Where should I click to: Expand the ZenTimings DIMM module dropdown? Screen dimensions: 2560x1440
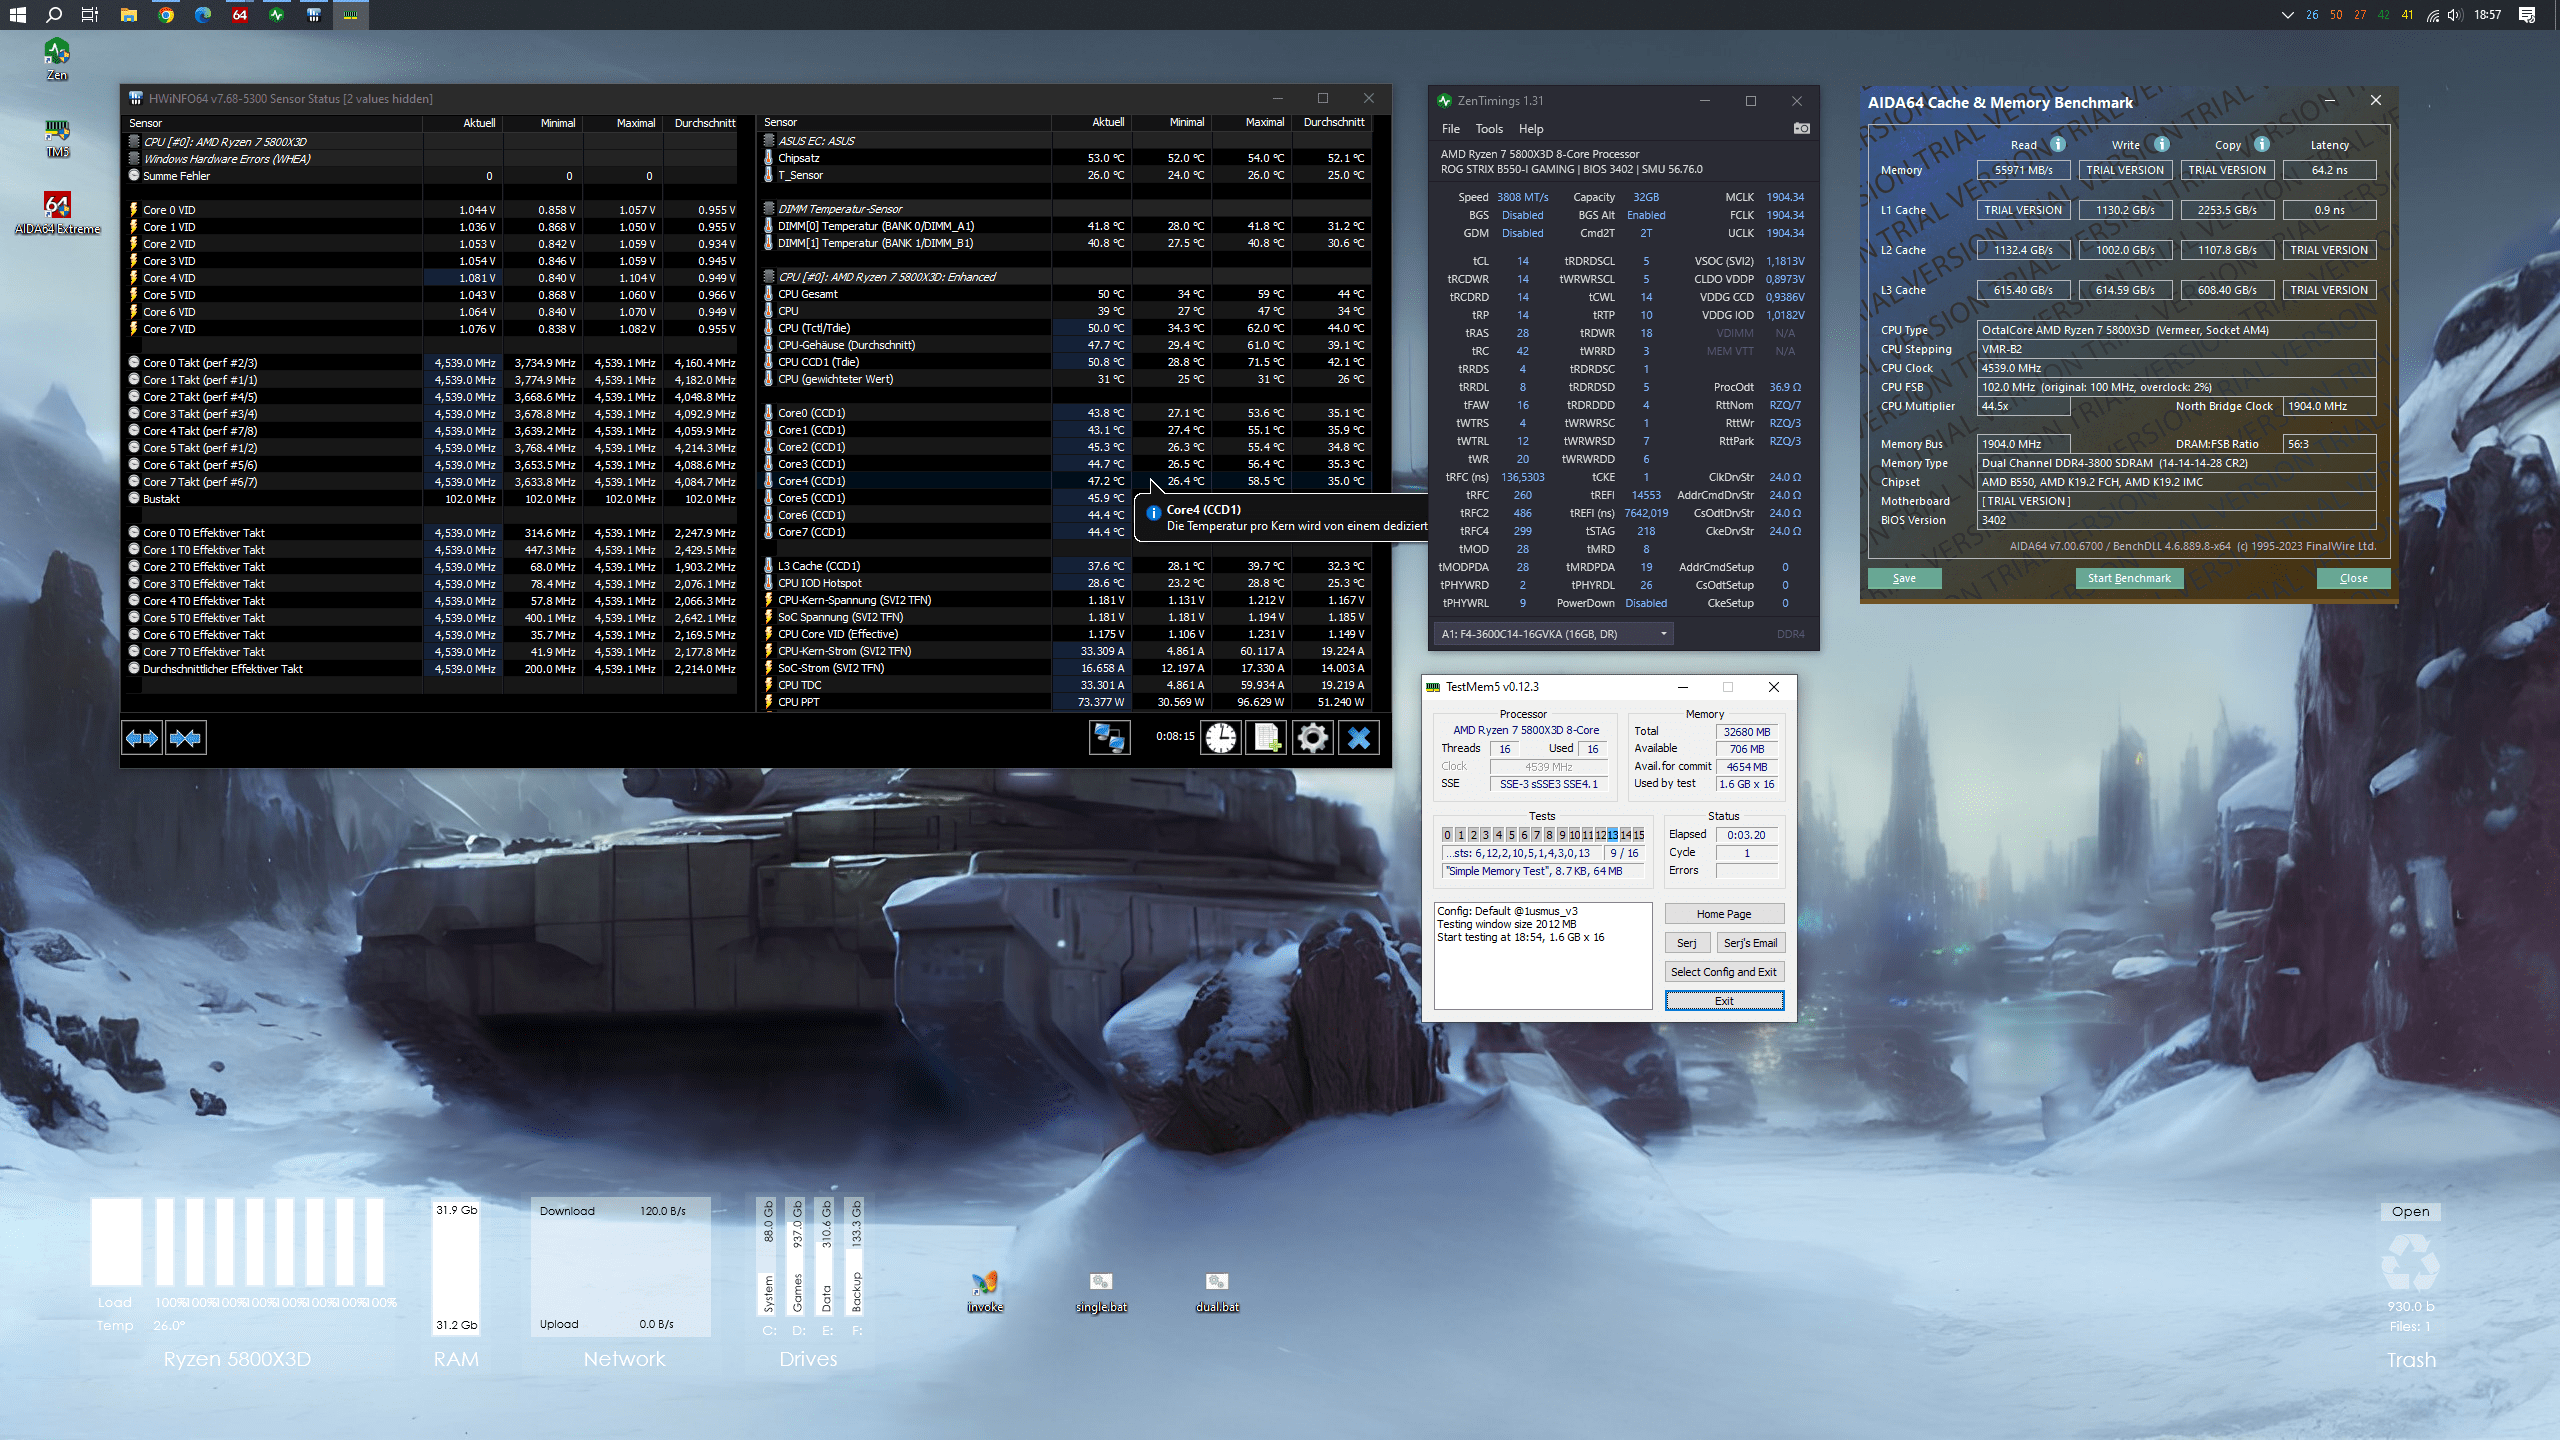[1664, 634]
